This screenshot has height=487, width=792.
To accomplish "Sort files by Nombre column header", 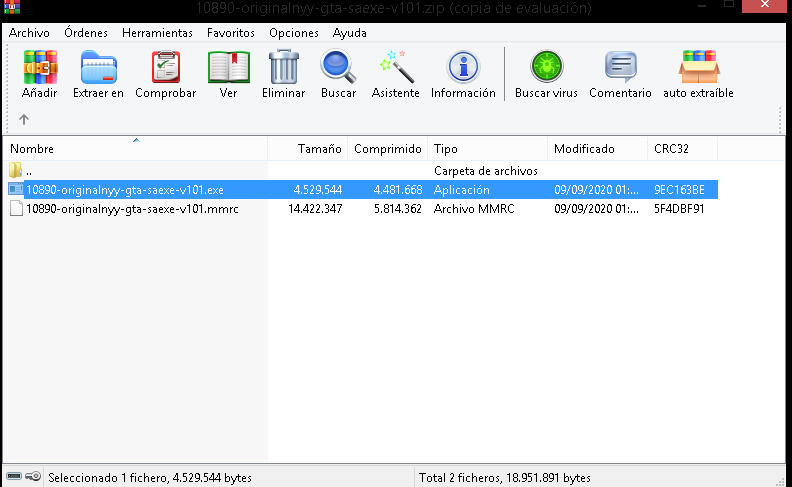I will pyautogui.click(x=135, y=149).
